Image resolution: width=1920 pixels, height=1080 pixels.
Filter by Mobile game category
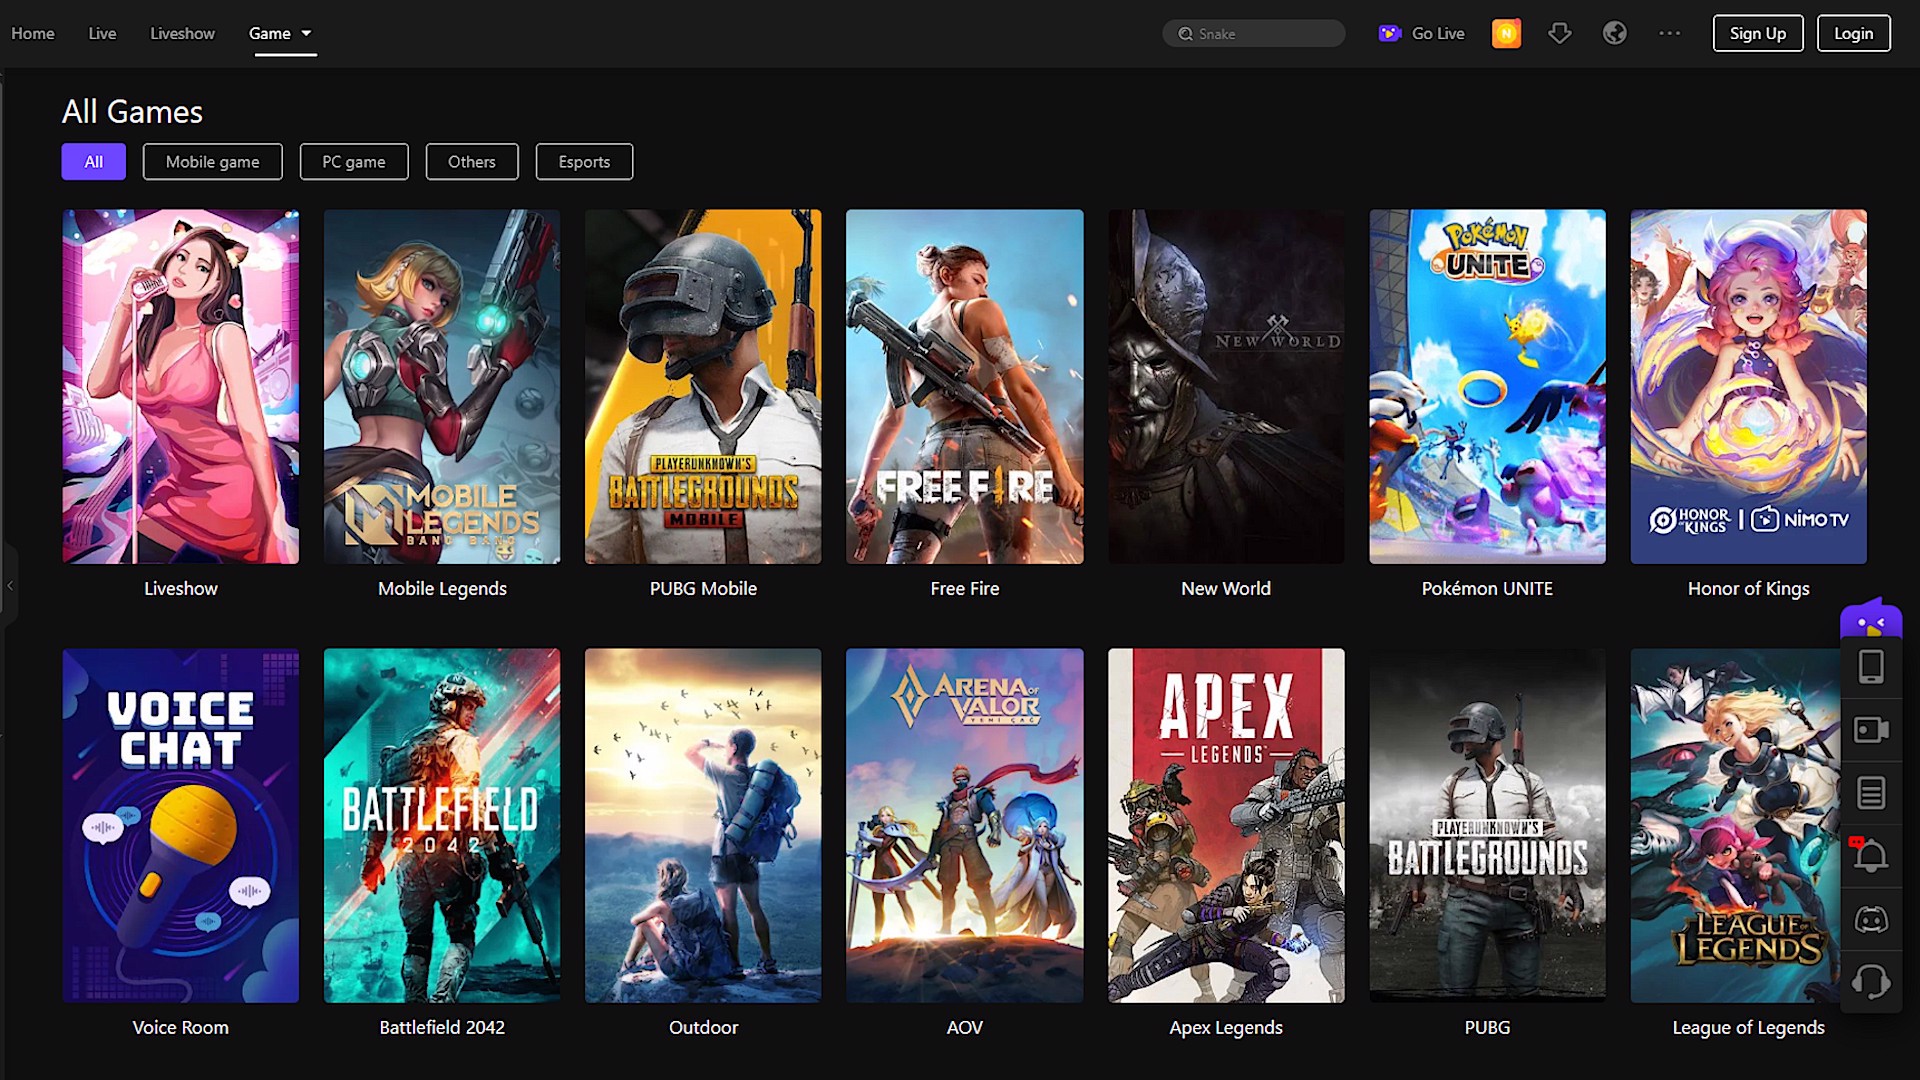coord(212,161)
